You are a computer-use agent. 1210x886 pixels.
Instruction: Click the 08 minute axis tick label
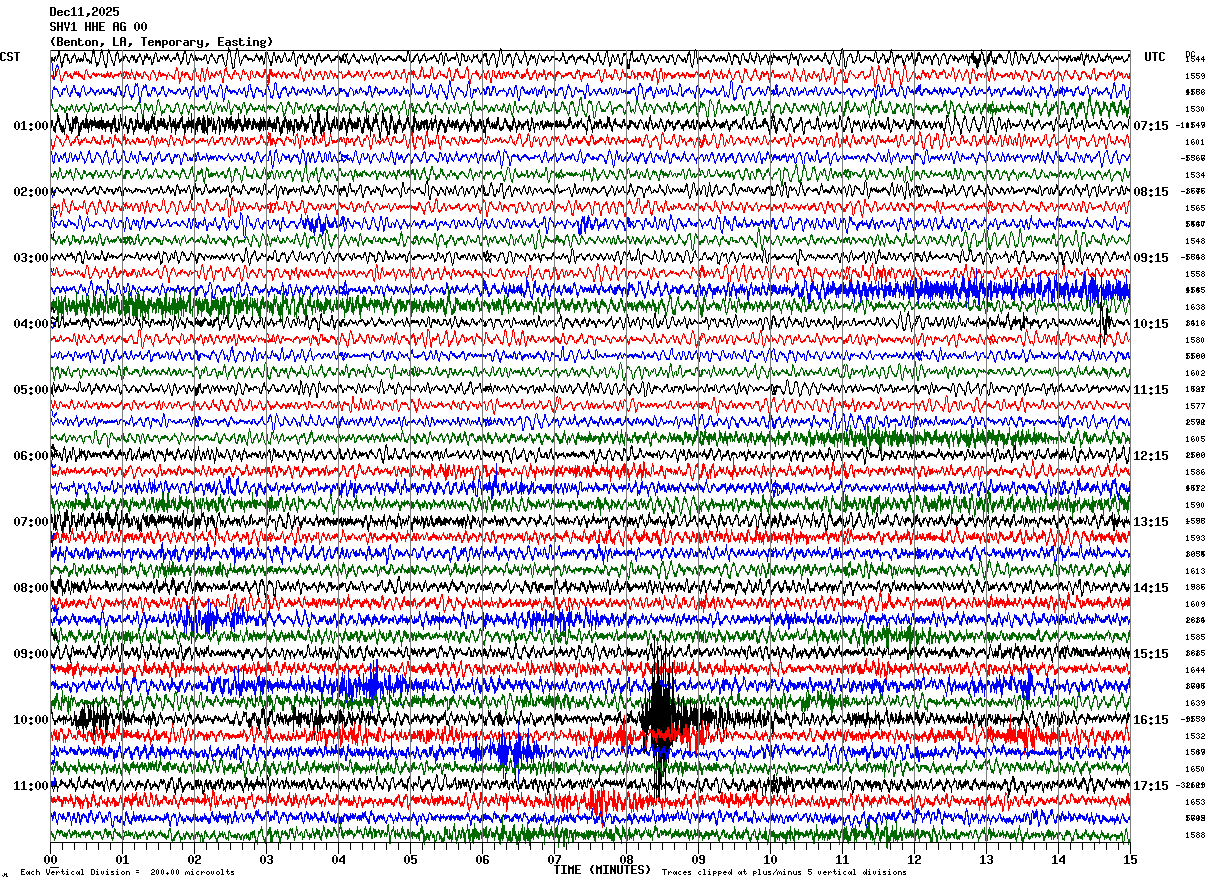point(626,859)
